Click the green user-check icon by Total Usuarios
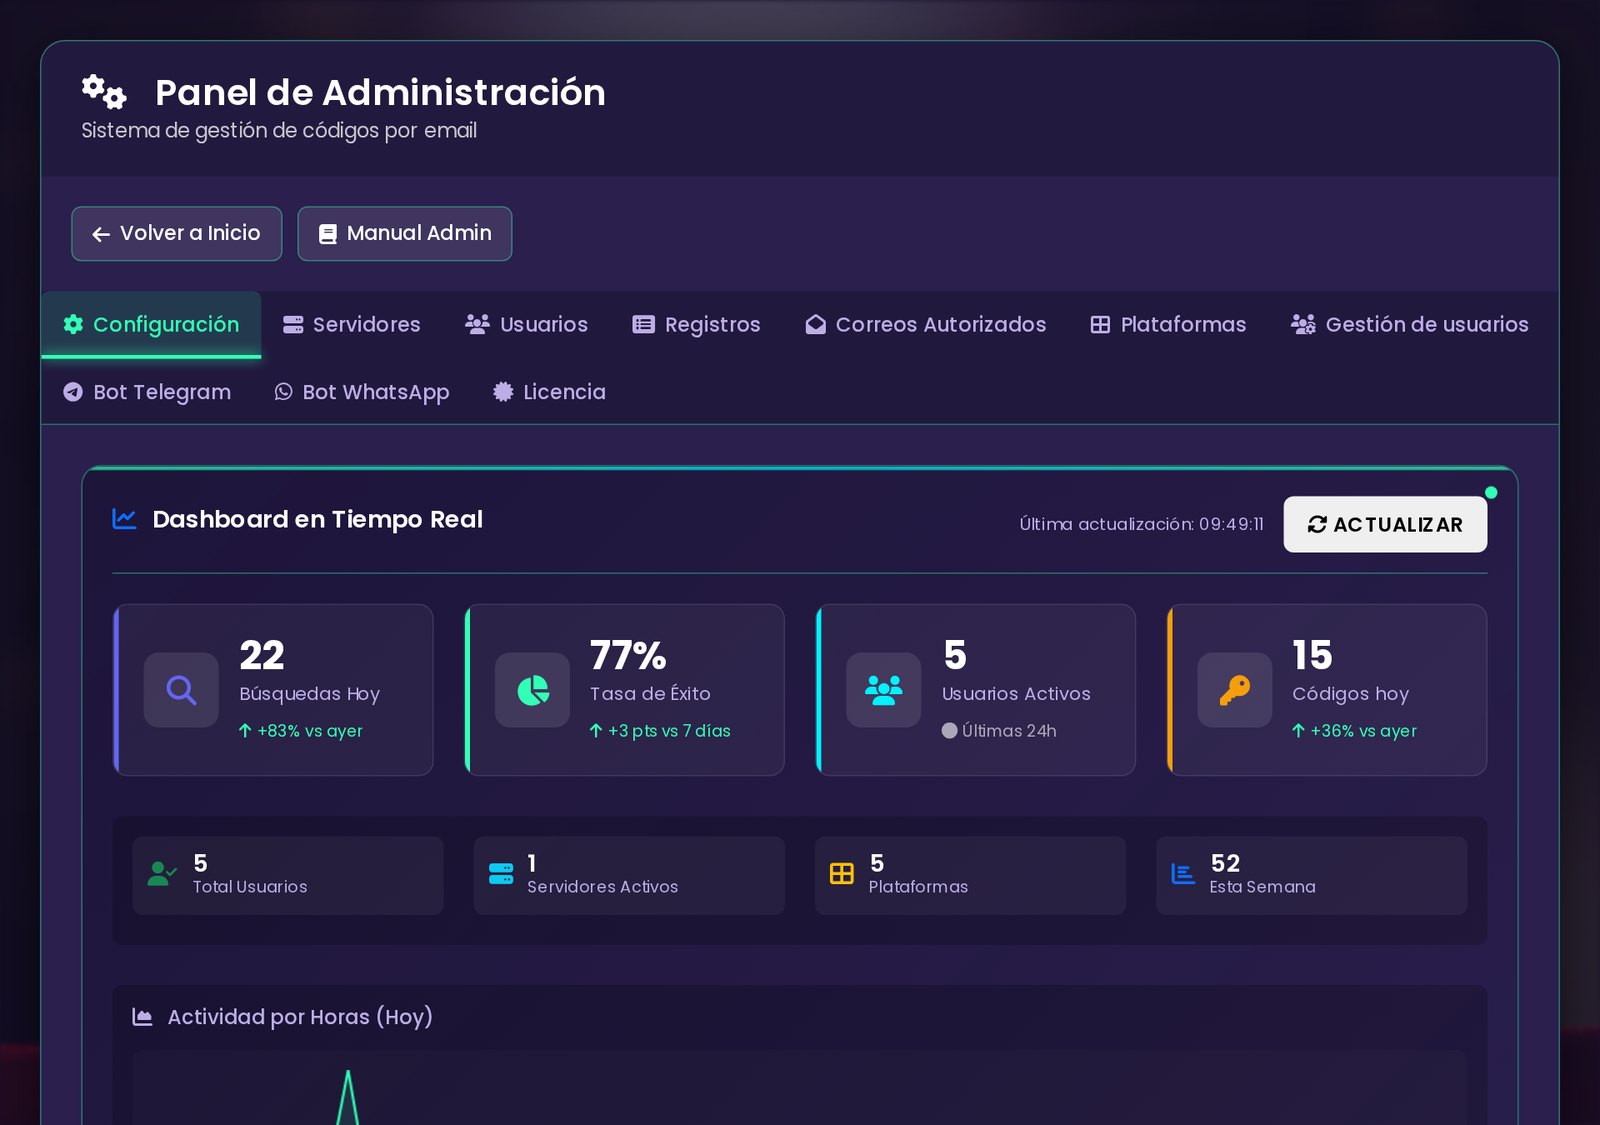Screen dimensions: 1600x1125 point(162,874)
